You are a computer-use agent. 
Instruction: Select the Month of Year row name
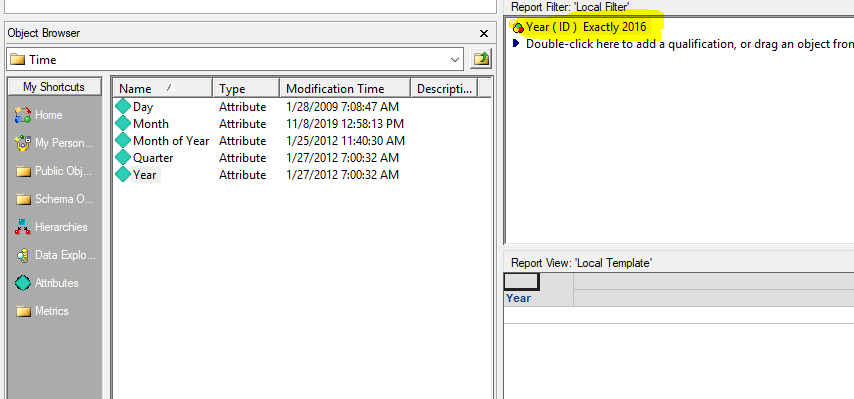(x=171, y=140)
